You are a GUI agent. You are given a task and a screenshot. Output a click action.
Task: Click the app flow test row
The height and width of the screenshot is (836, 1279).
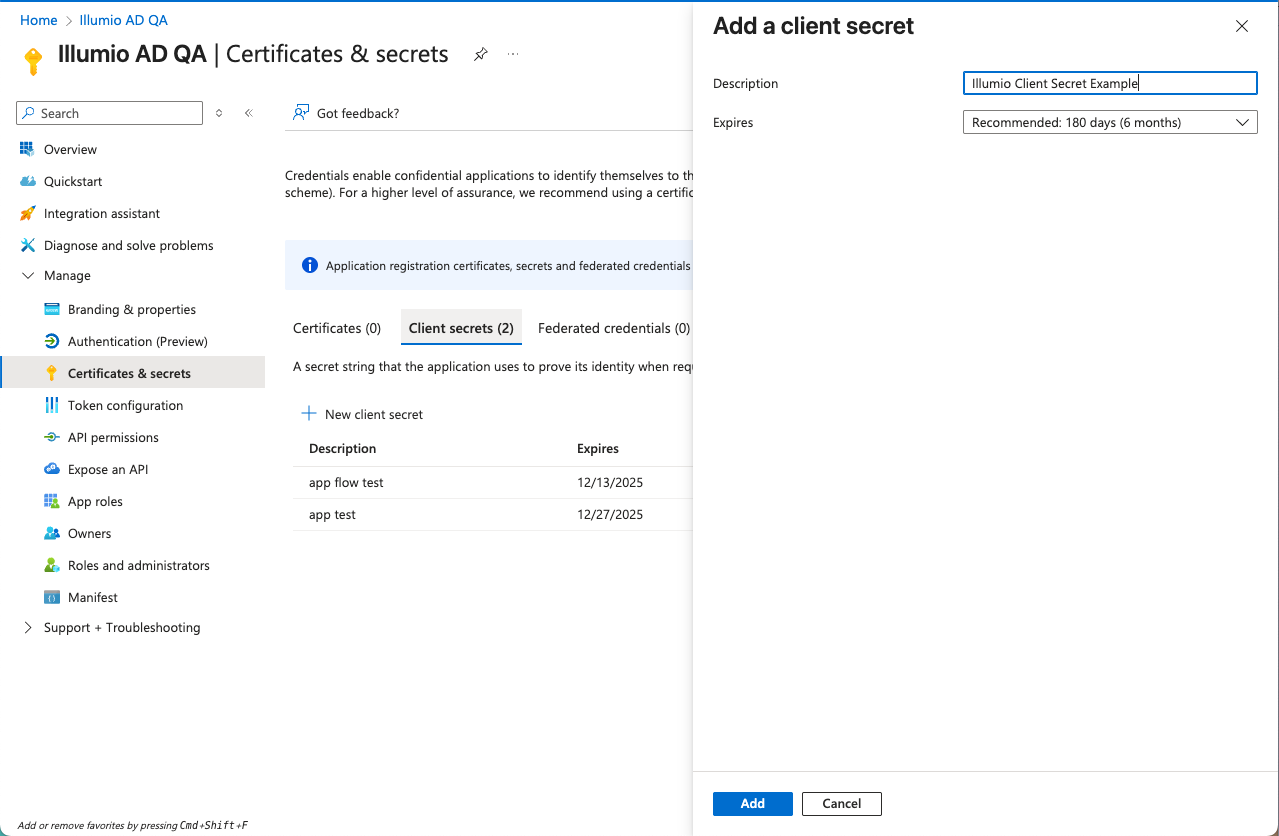pos(492,482)
